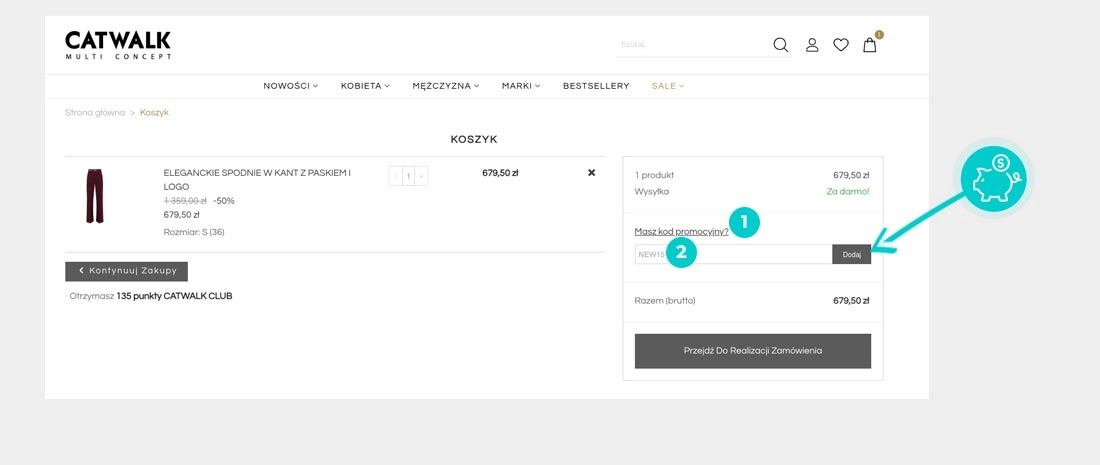Click the Dodaj promo code button
The image size is (1100, 465).
[x=851, y=255]
